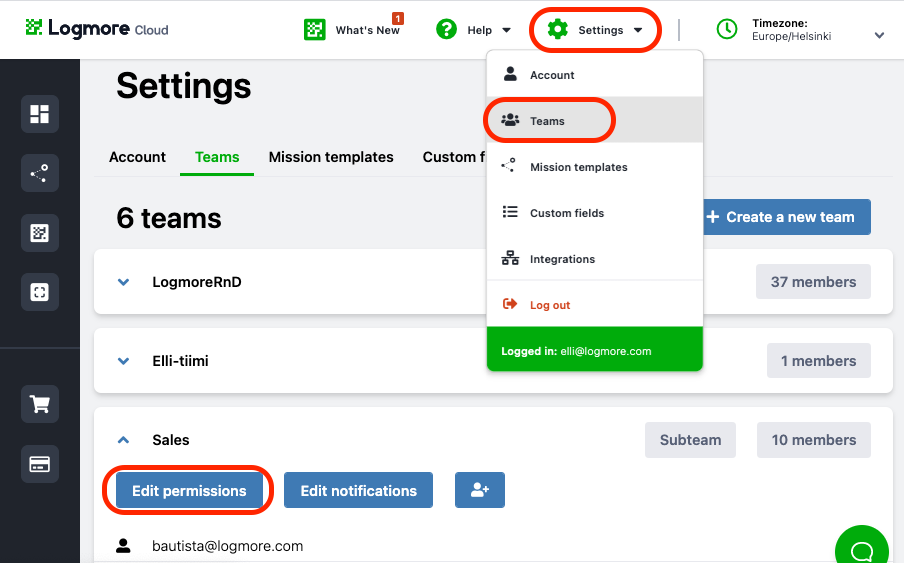This screenshot has height=563, width=904.
Task: Click the Elli-tiimi team name
Action: pyautogui.click(x=180, y=361)
